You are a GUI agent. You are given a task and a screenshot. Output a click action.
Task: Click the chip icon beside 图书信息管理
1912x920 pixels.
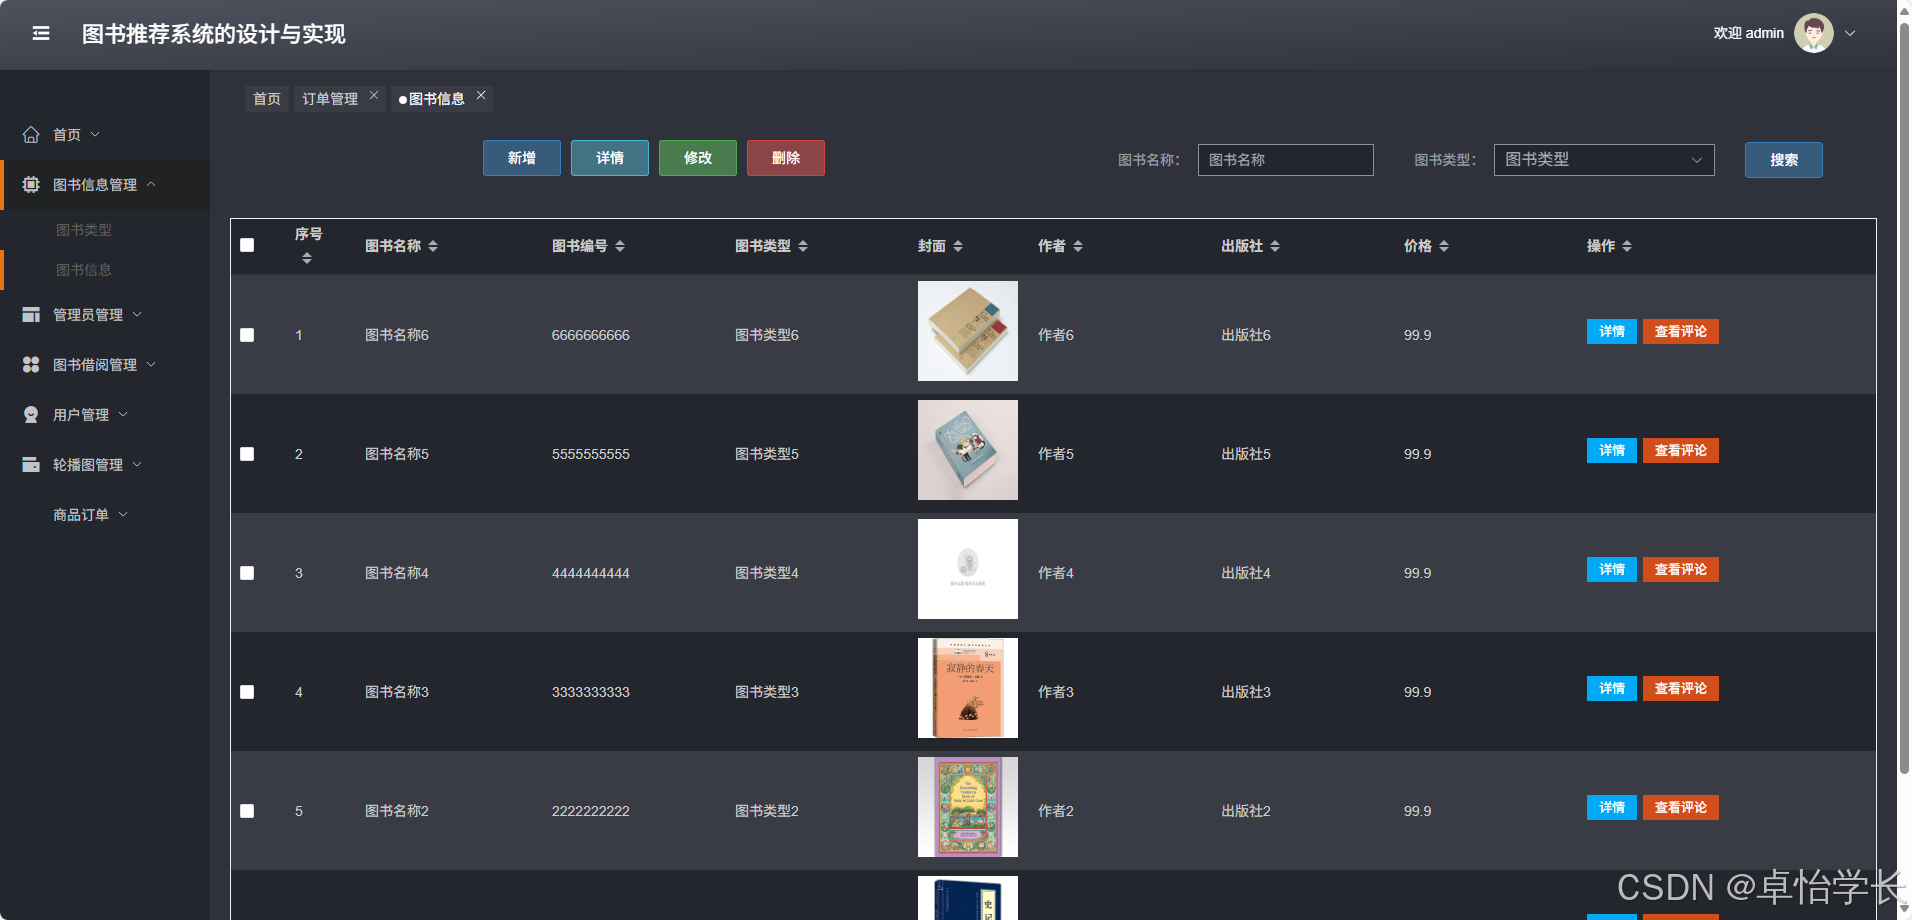(x=31, y=184)
